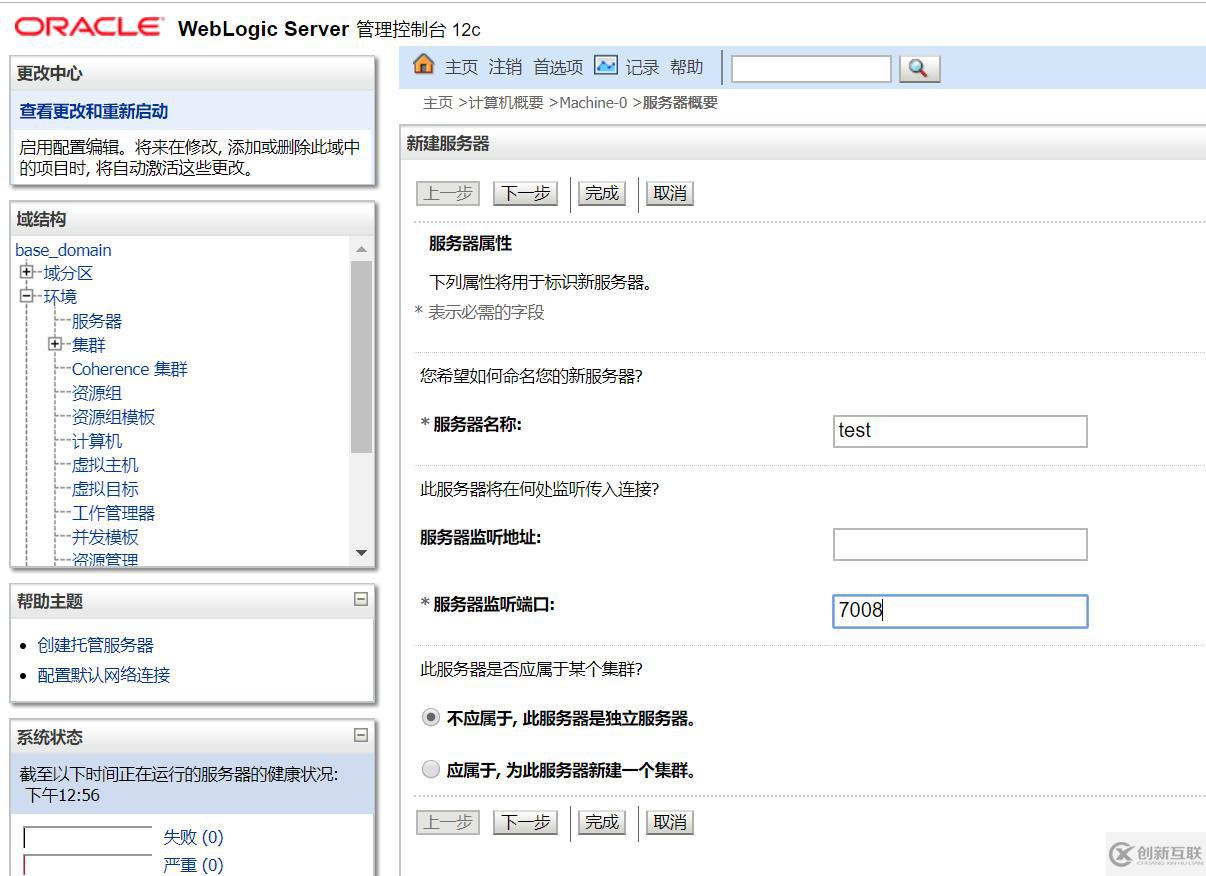Screen dimensions: 1206x876
Task: Open the base_domain tree root
Action: point(63,250)
